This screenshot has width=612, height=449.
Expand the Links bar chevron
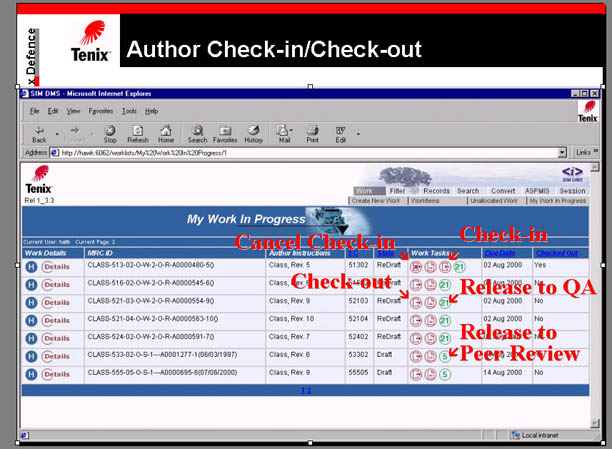tap(596, 151)
